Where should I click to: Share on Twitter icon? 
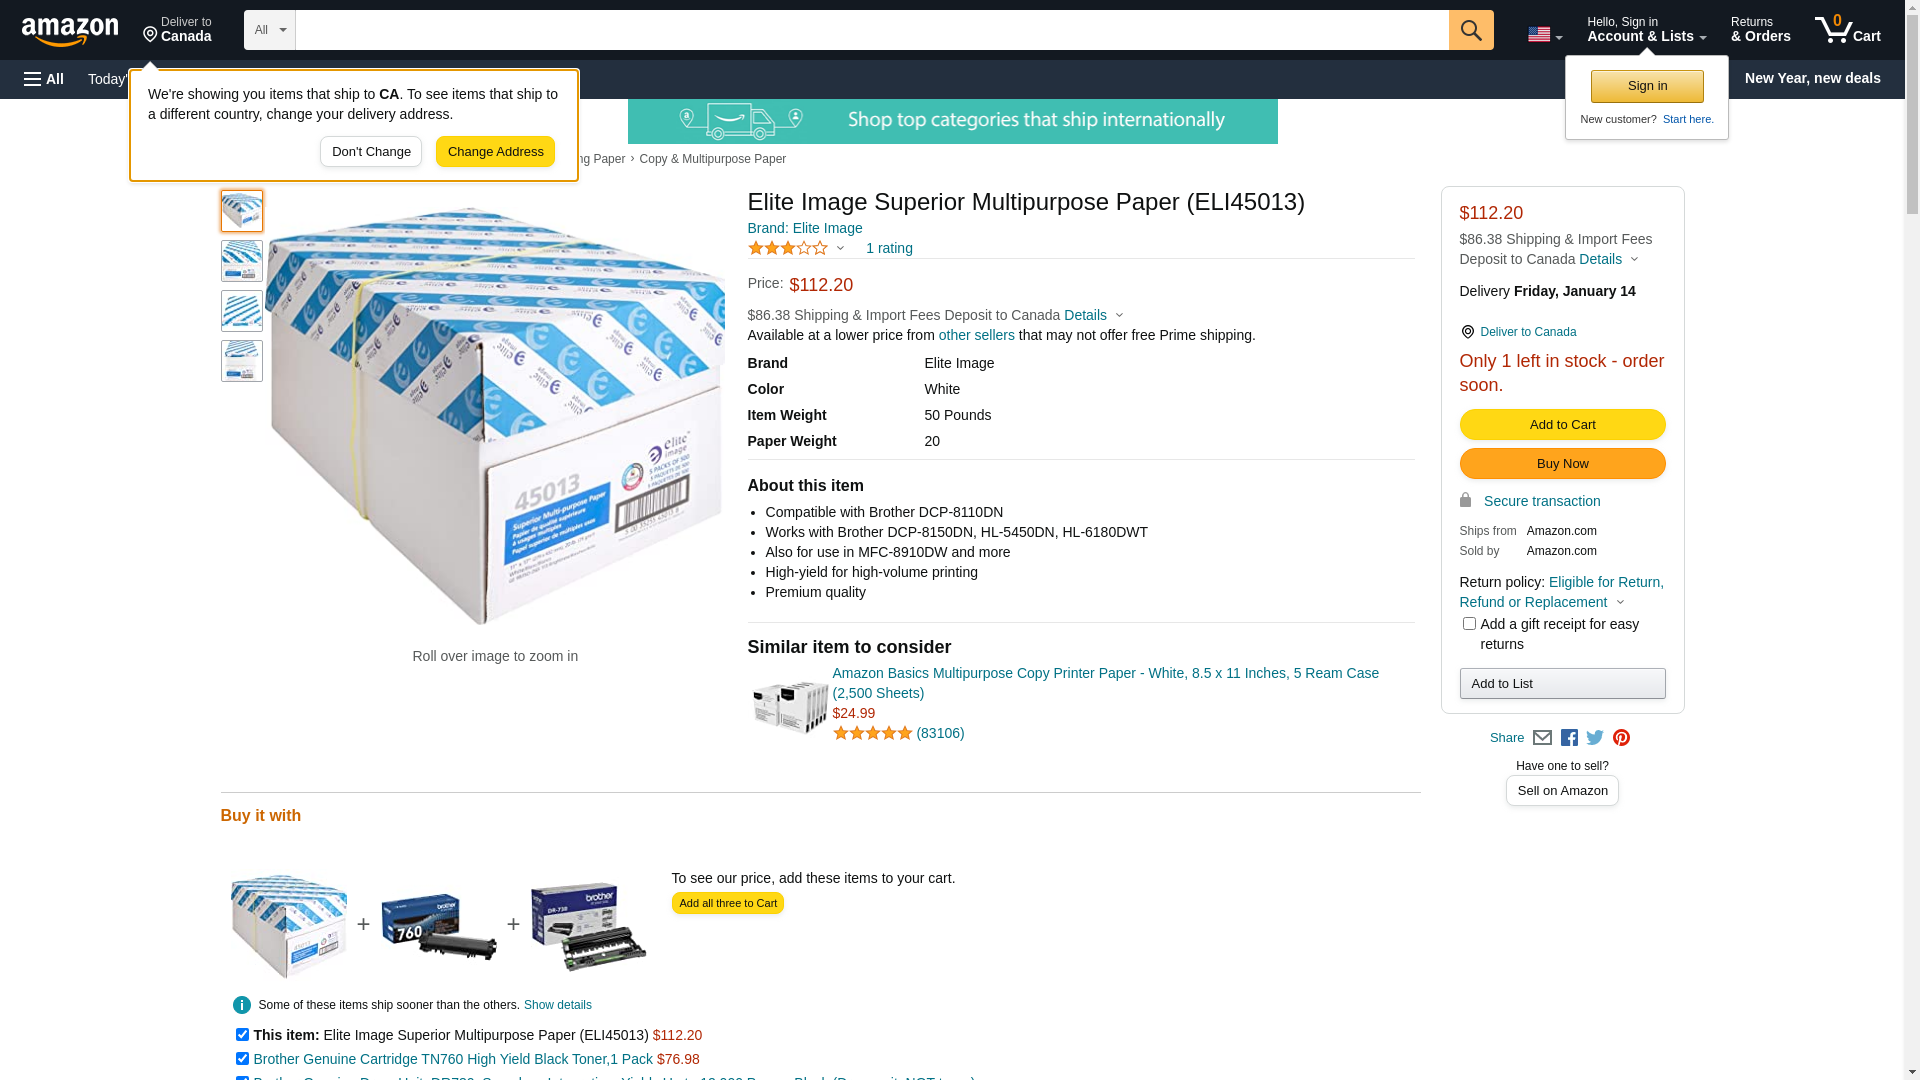point(1595,738)
